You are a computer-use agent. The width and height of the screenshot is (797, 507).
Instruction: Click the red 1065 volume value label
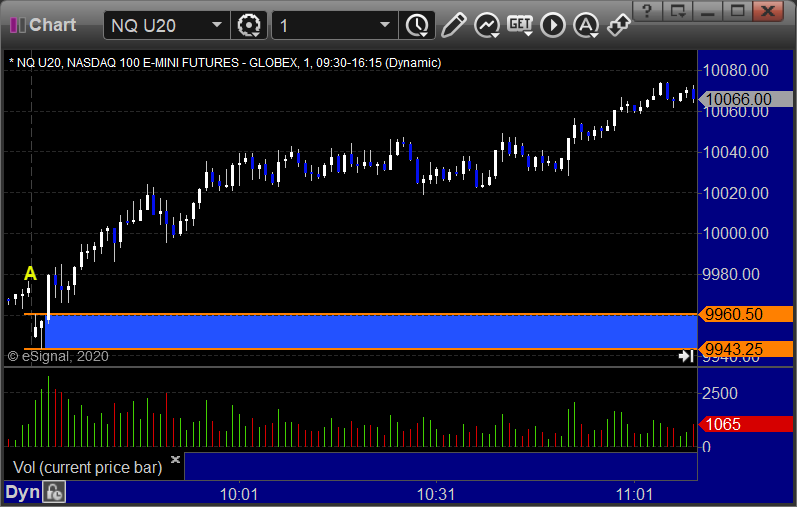[x=746, y=424]
